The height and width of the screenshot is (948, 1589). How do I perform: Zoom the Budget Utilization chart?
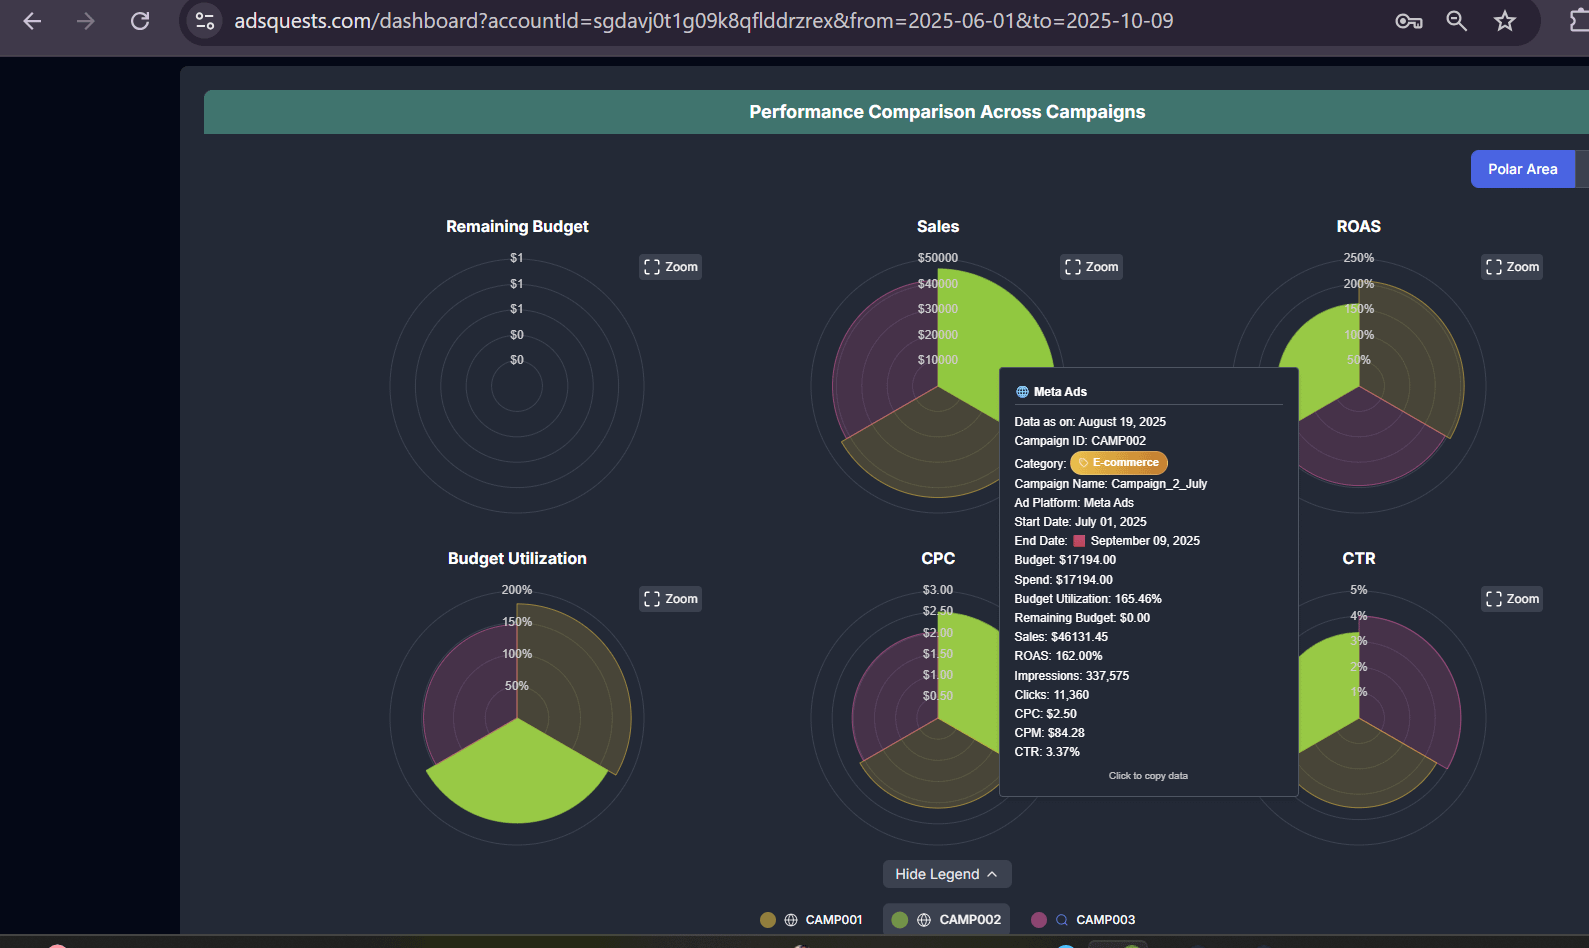[x=670, y=599]
